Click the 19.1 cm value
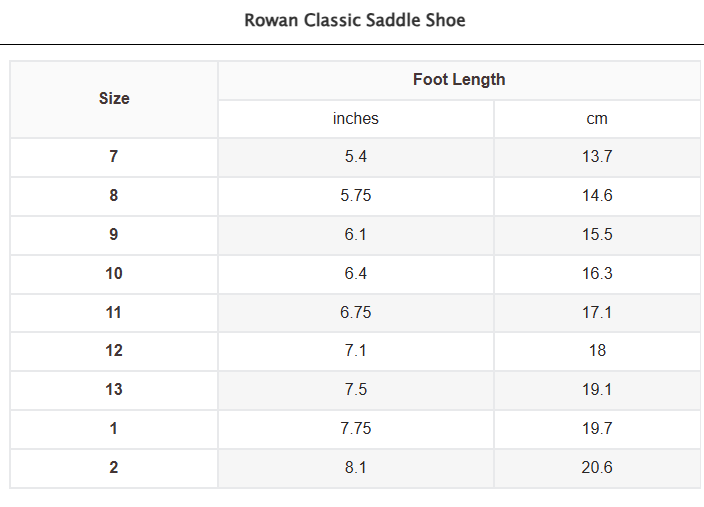 tap(597, 390)
